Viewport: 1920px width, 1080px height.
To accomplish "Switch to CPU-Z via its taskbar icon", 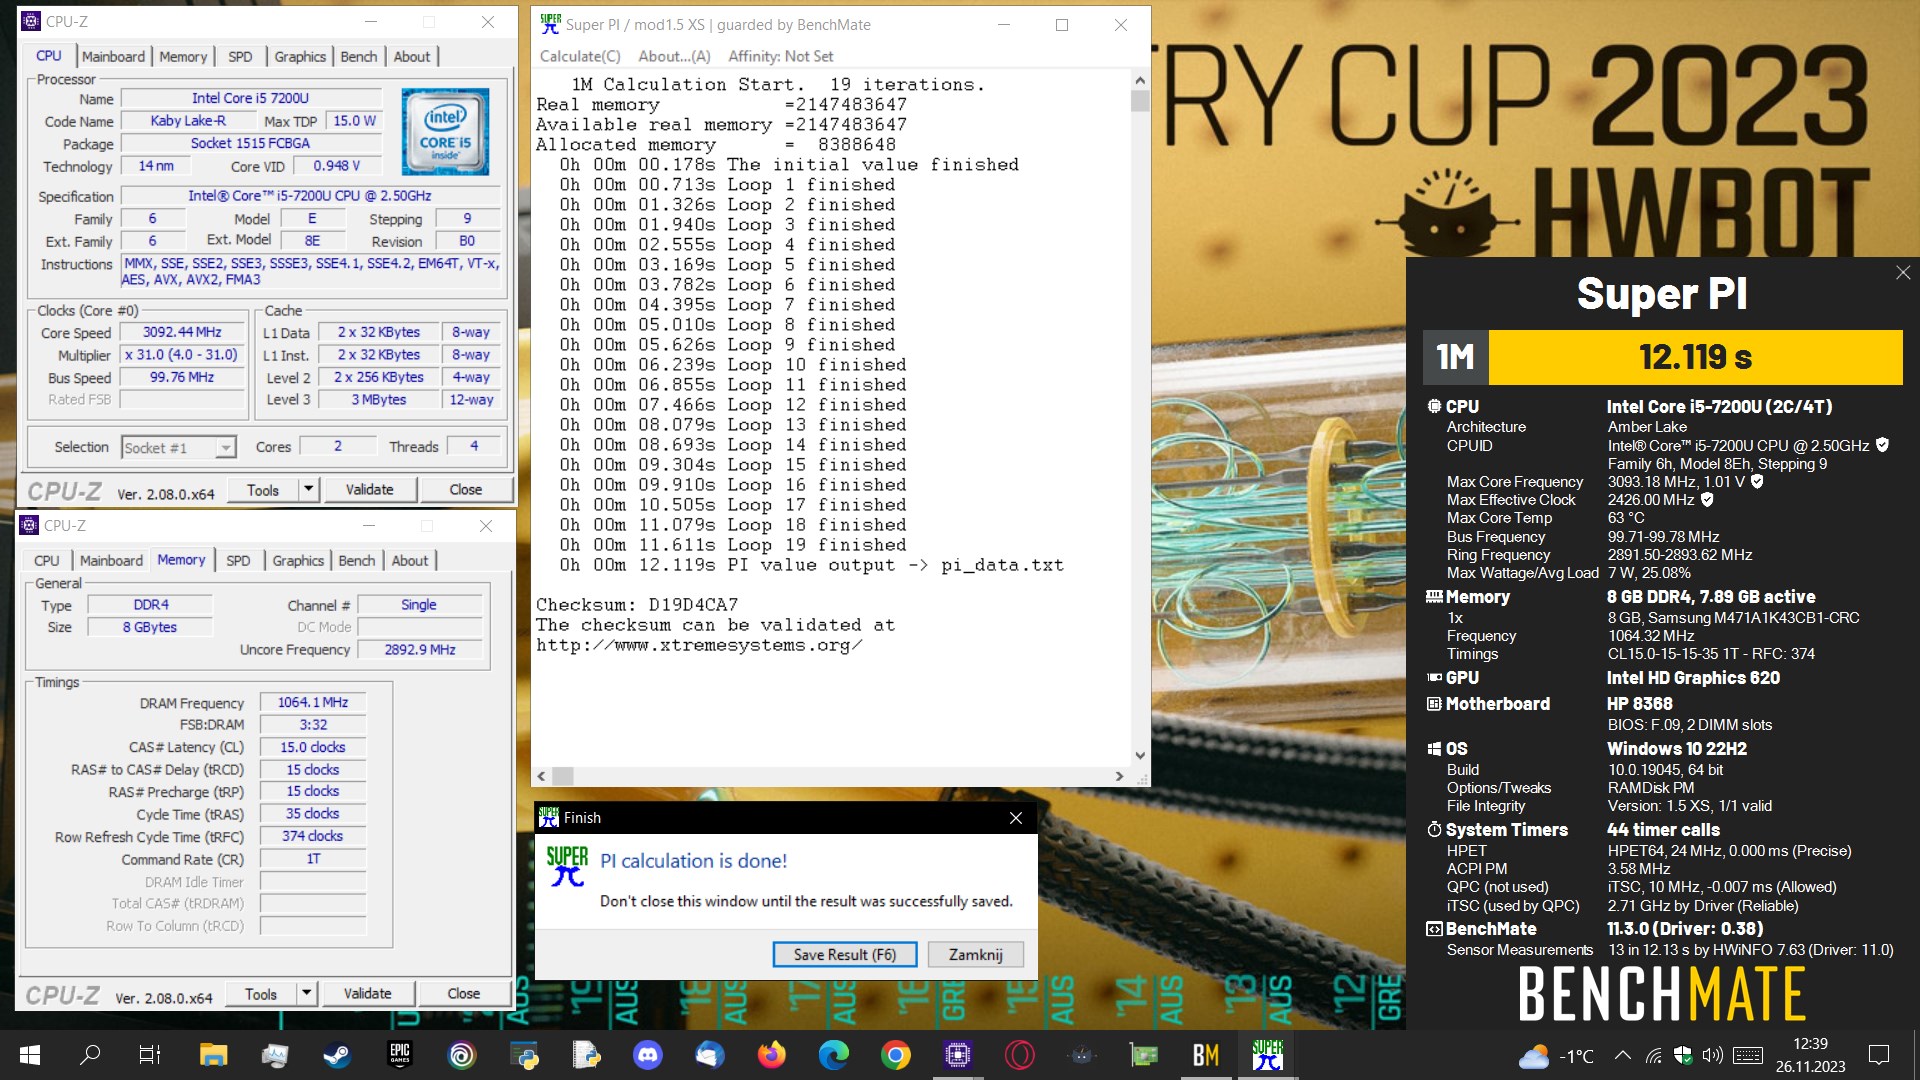I will (x=957, y=1055).
